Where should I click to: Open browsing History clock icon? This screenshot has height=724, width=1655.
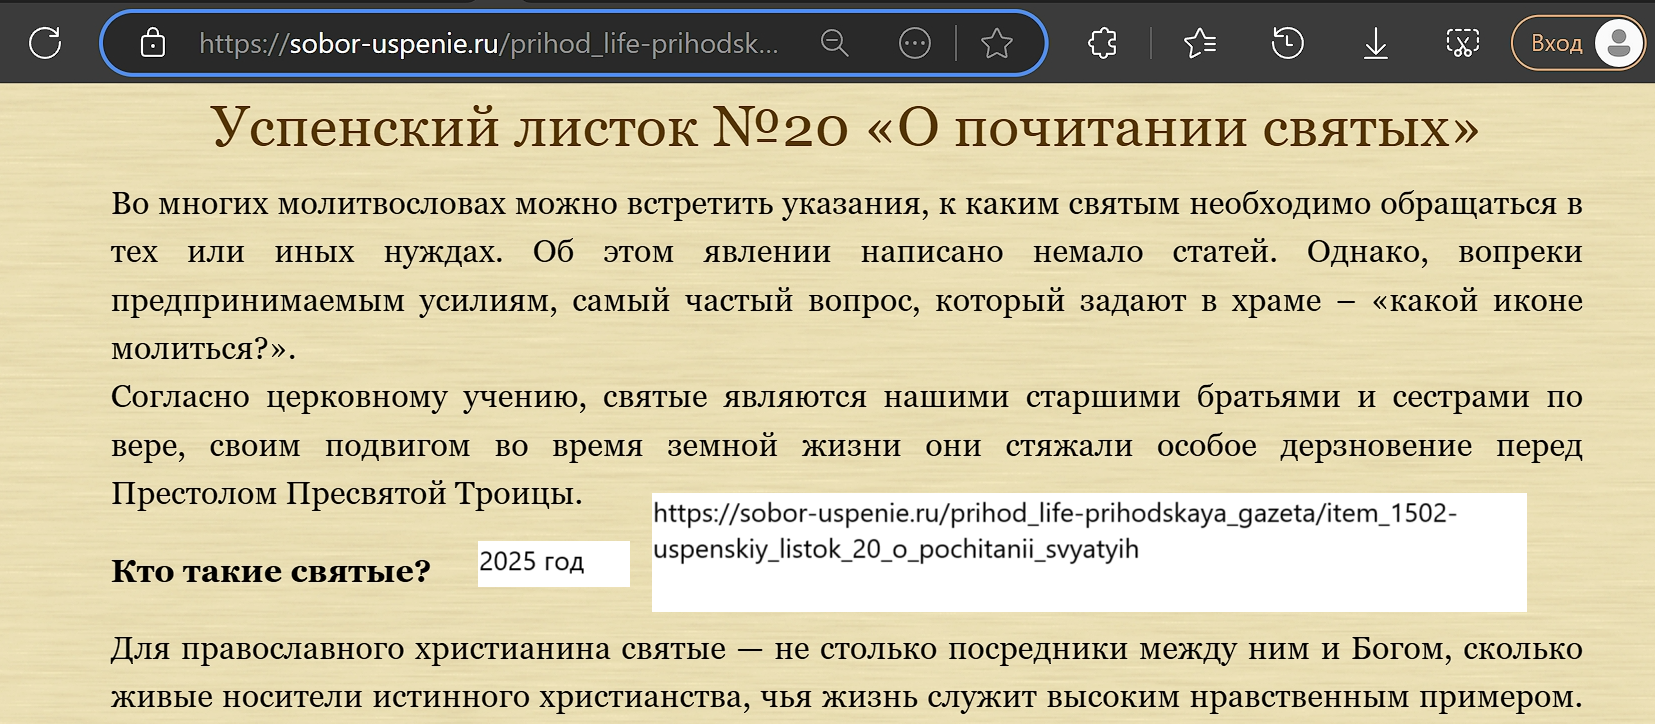[x=1287, y=43]
